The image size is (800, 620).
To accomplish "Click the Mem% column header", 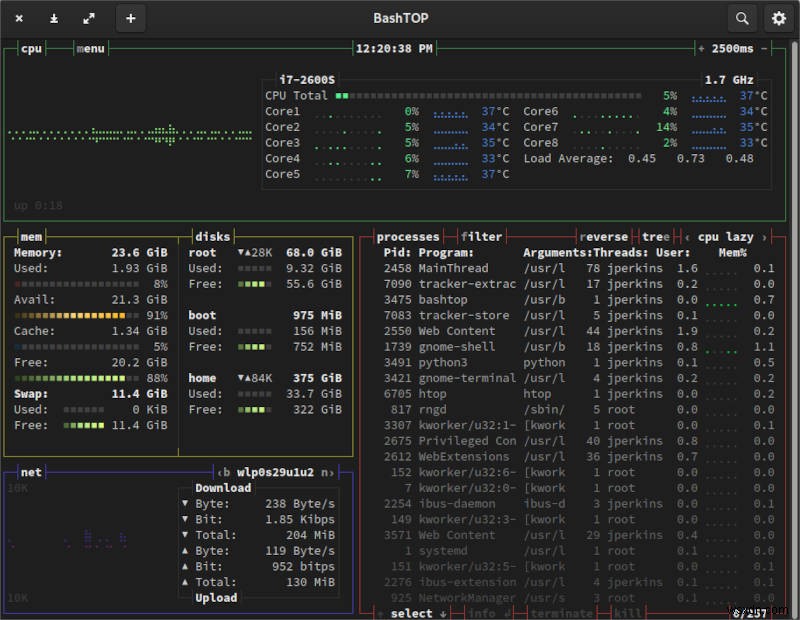I will click(x=732, y=253).
